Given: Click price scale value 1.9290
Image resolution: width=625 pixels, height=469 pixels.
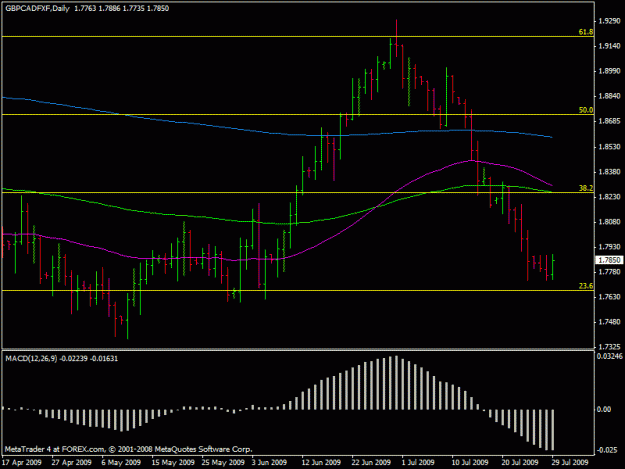Looking at the screenshot, I should (610, 21).
